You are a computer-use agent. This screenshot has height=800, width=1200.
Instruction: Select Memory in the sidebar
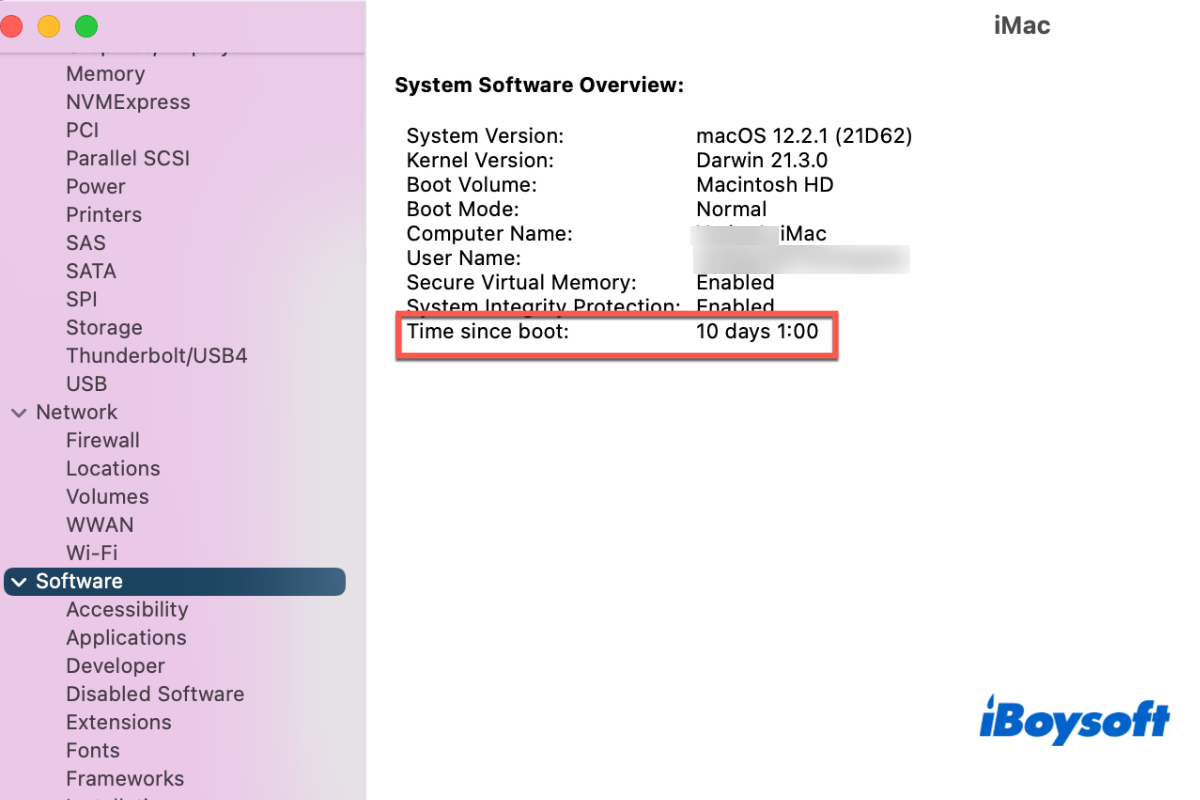point(105,74)
